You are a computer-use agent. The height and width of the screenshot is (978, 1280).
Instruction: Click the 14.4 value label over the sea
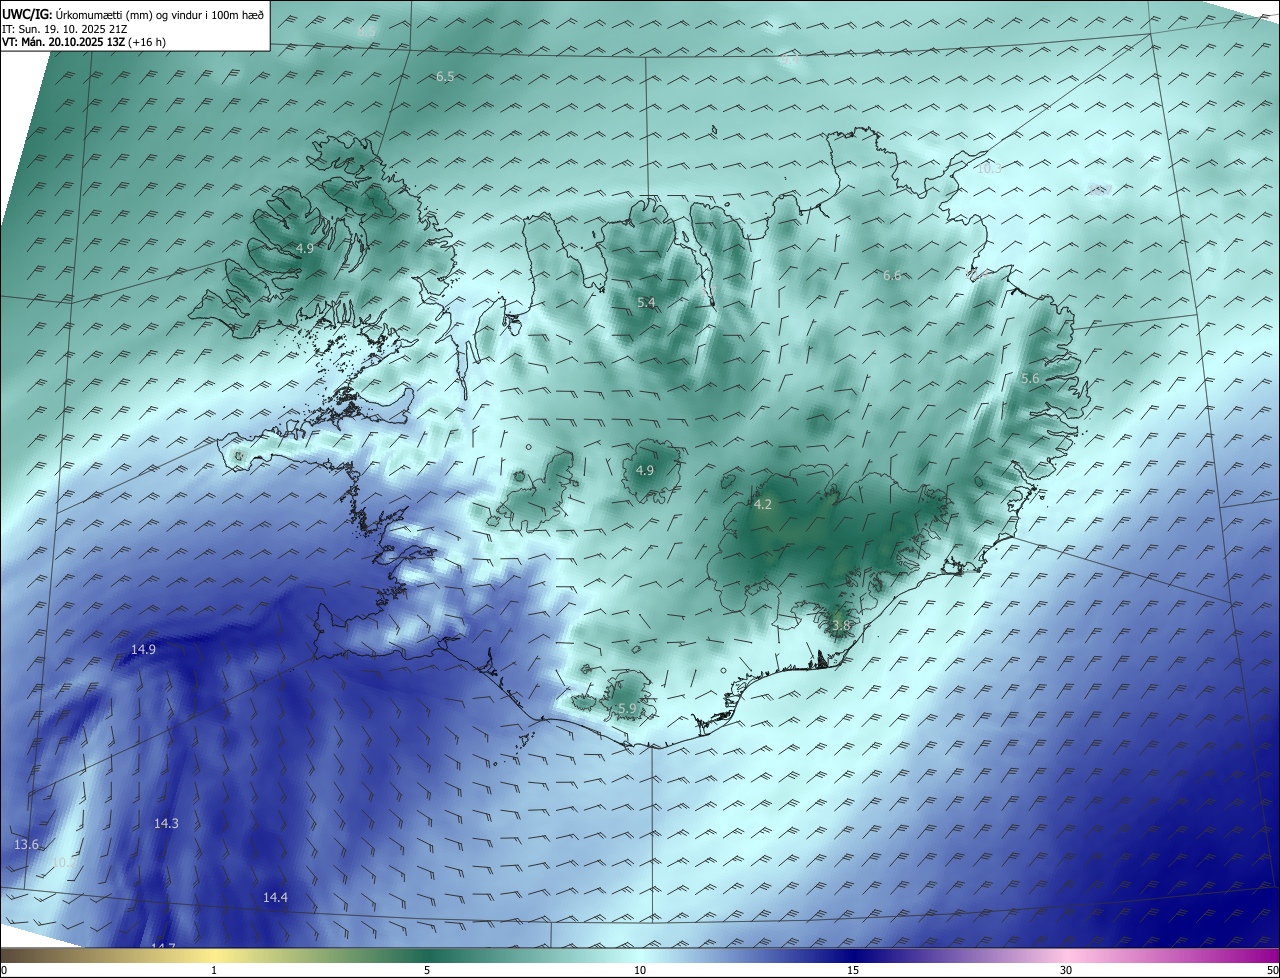click(275, 898)
